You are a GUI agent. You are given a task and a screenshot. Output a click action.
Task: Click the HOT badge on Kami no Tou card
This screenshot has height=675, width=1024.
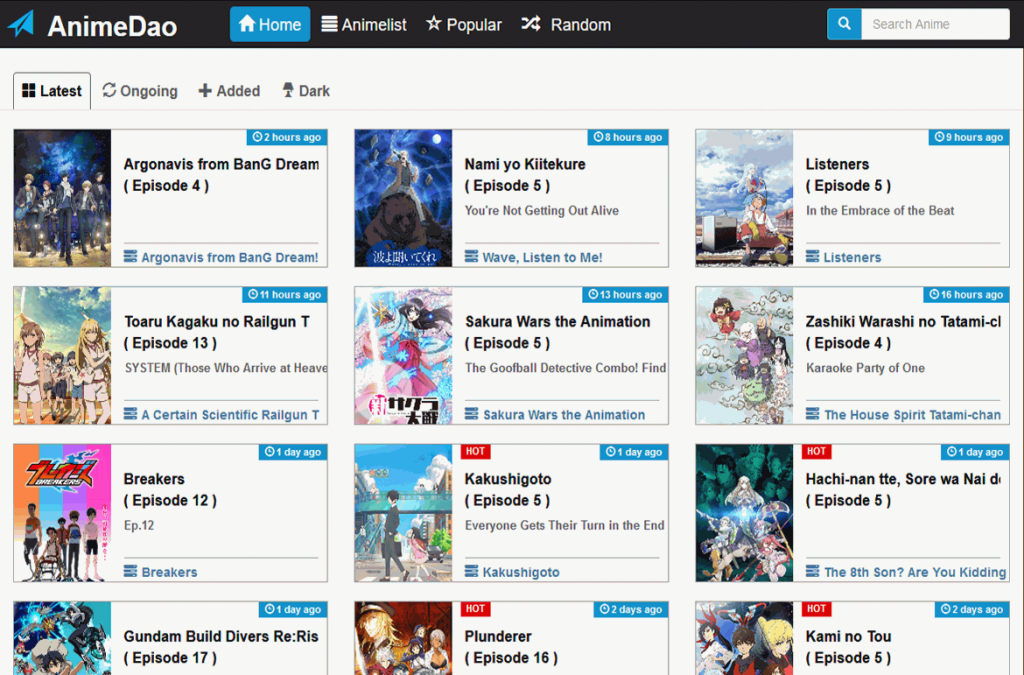816,608
